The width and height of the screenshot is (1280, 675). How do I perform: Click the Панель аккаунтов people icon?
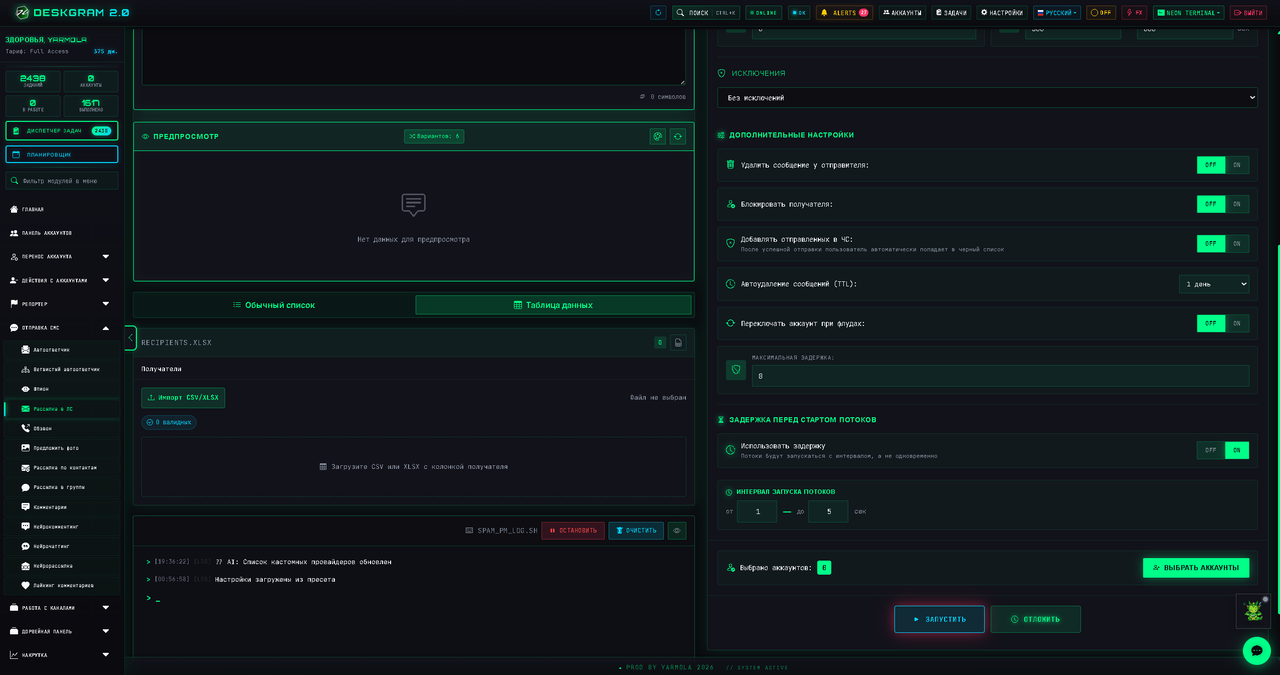[14, 233]
